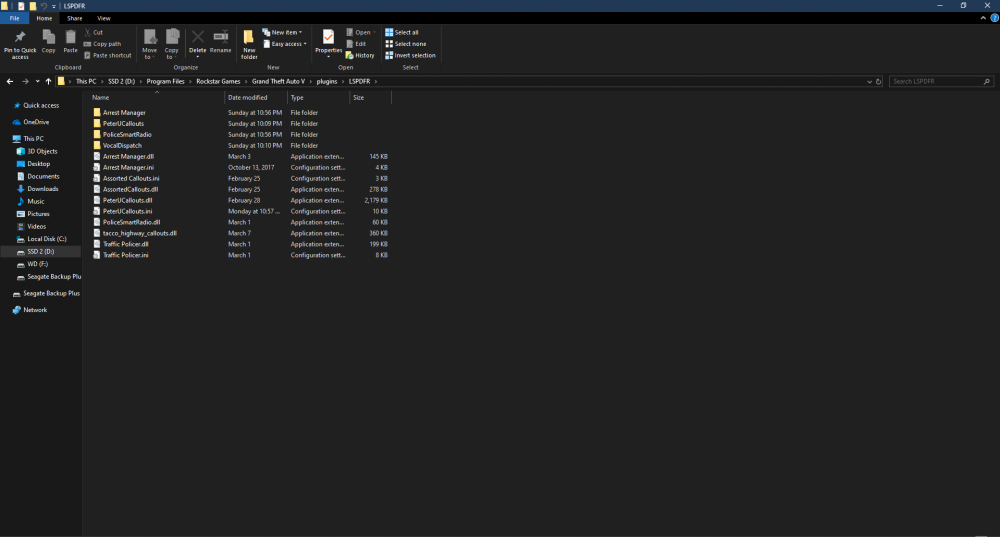Image resolution: width=1000 pixels, height=537 pixels.
Task: Create a New folder from the ribbon
Action: pos(249,44)
